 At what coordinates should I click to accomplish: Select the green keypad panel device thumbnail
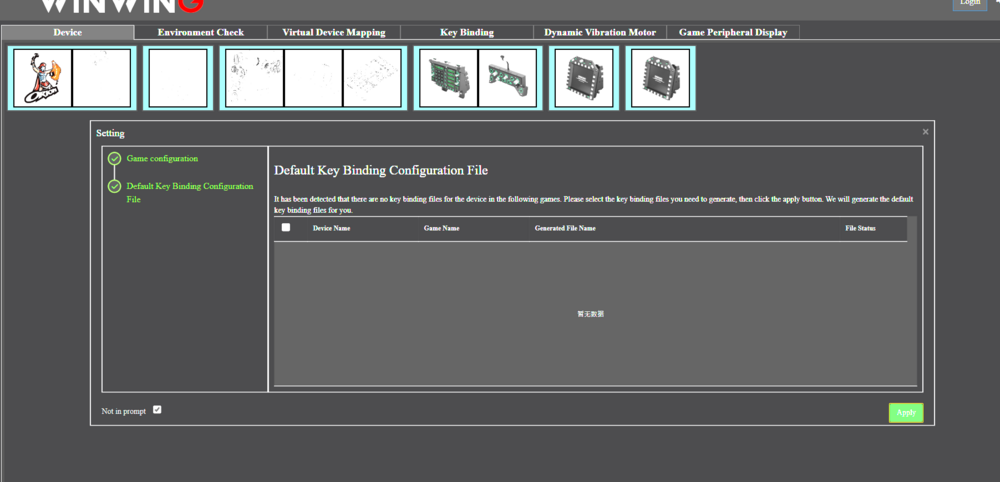(x=449, y=78)
